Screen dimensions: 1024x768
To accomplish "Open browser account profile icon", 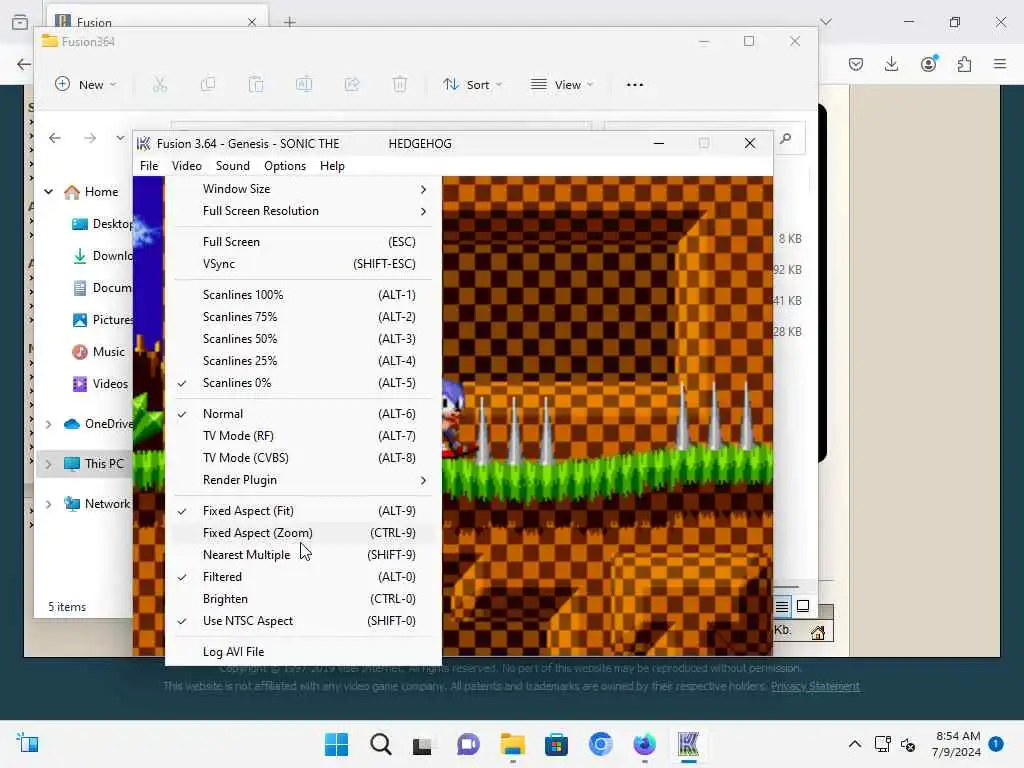I will tap(929, 64).
